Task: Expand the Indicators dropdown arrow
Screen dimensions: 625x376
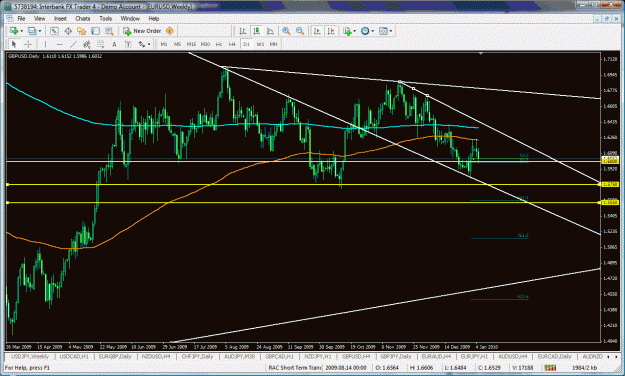Action: pos(355,31)
